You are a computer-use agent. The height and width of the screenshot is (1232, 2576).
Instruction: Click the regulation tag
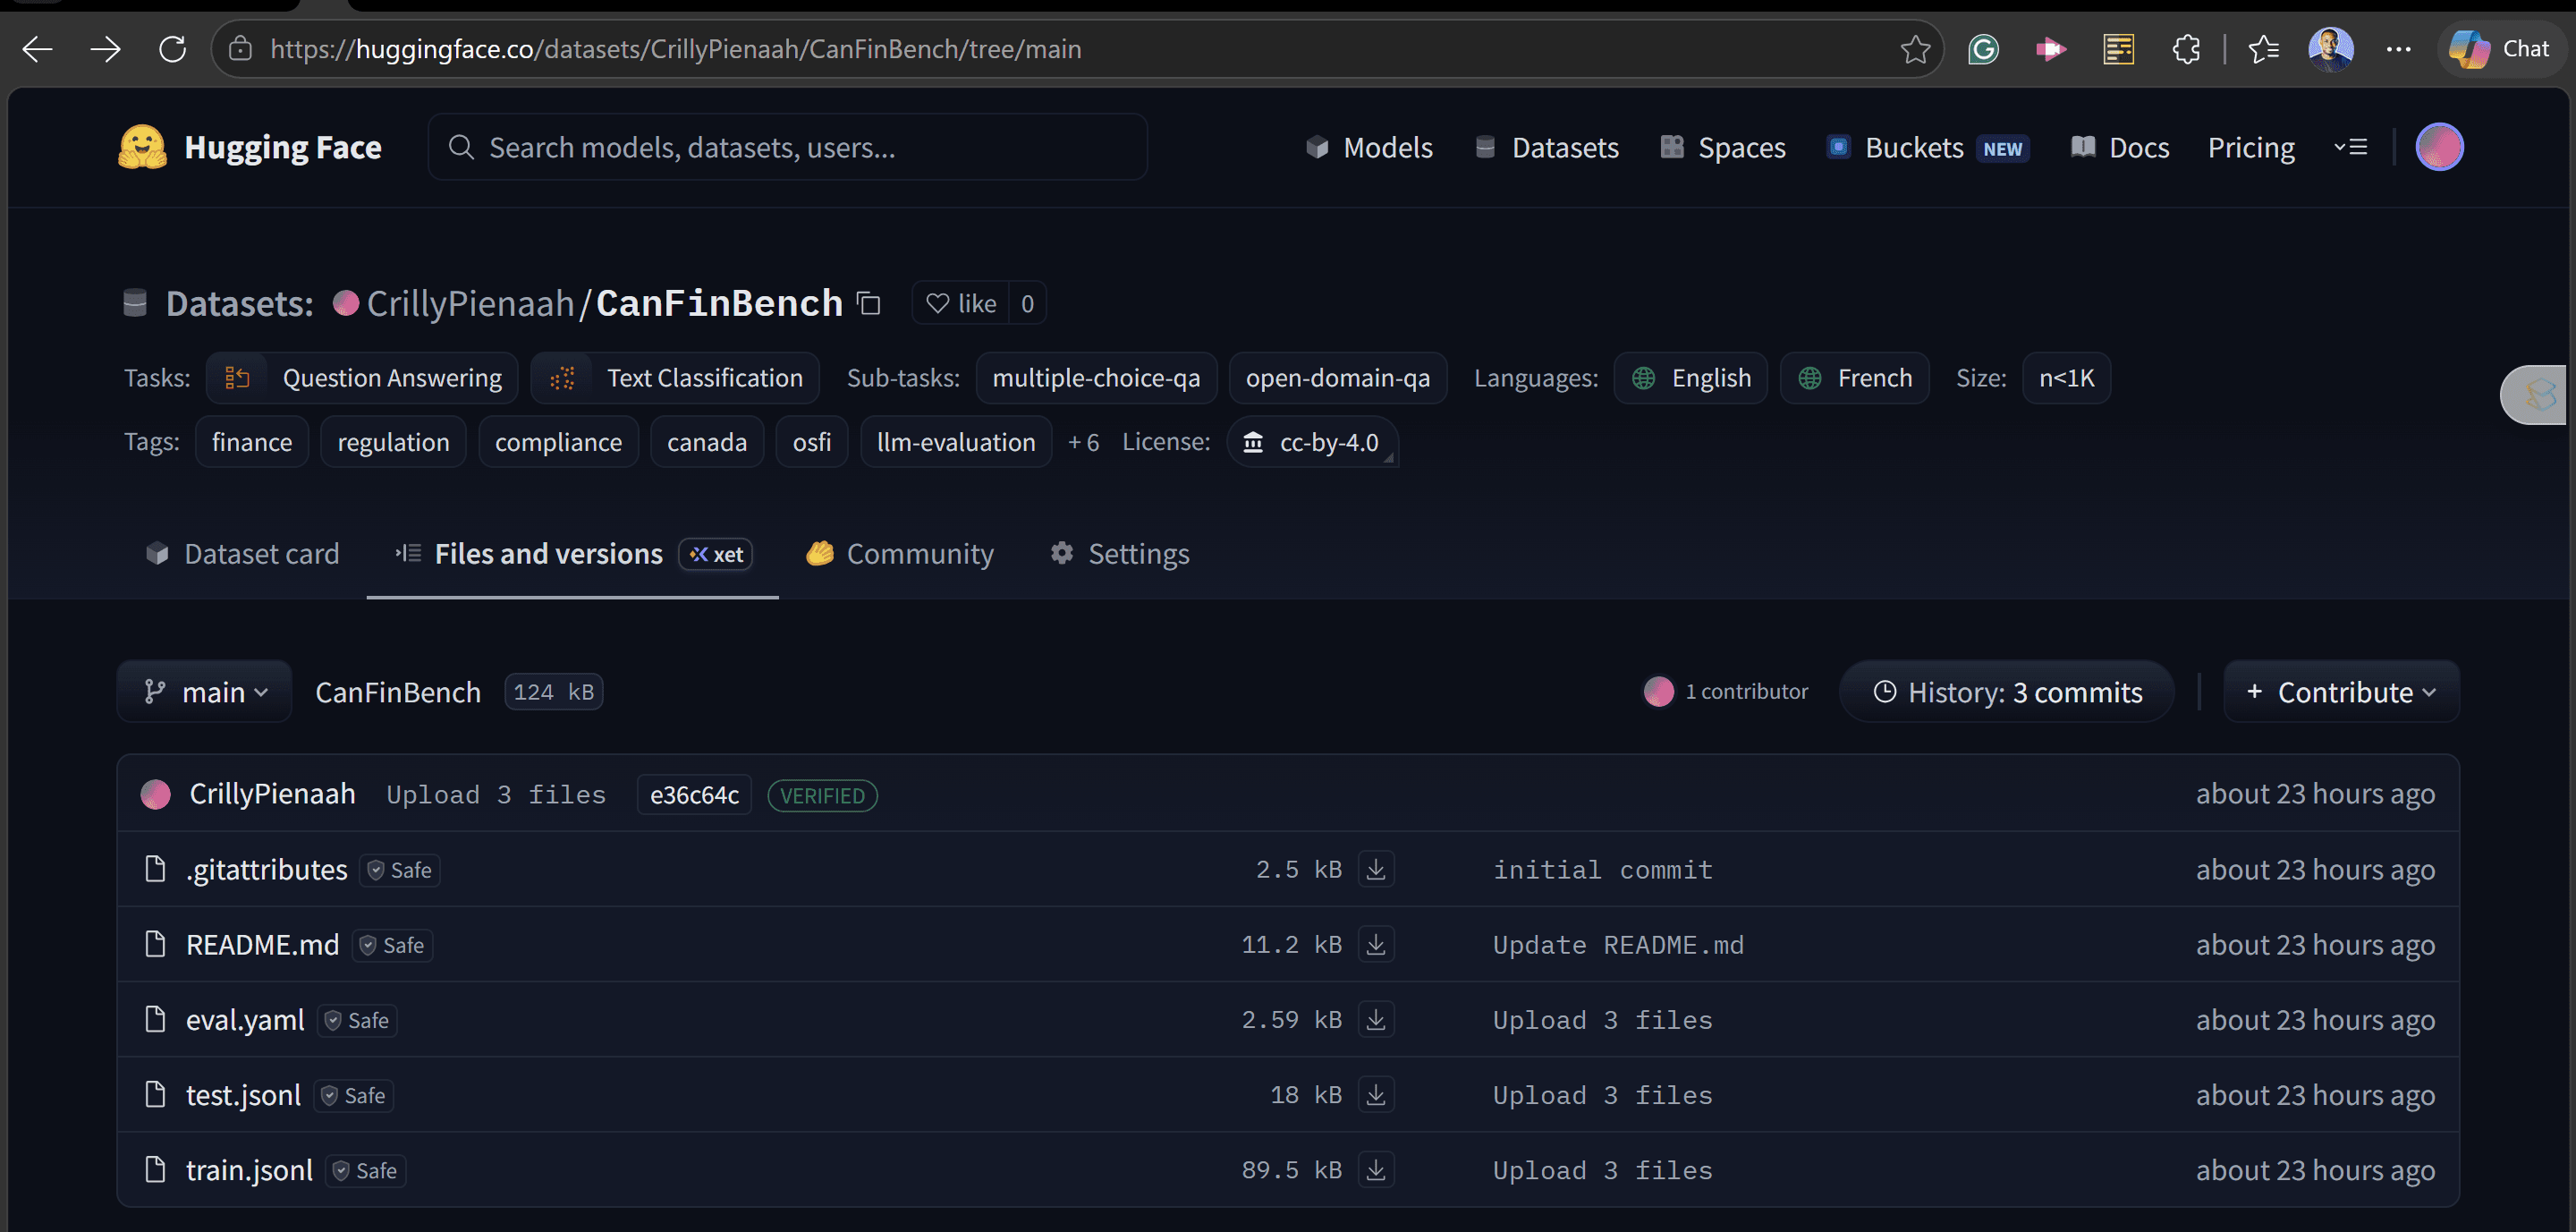tap(393, 442)
